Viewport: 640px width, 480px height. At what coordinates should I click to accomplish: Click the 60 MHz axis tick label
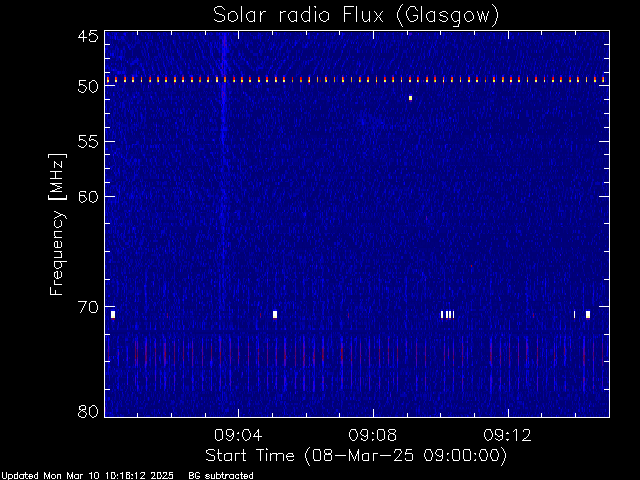pos(88,196)
